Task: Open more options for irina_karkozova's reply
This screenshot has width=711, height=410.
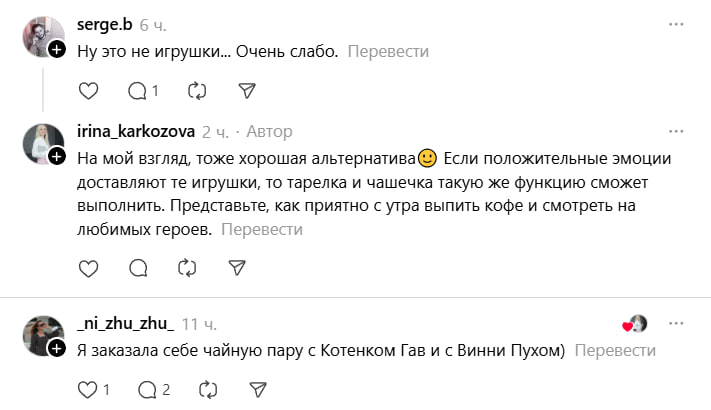Action: (x=678, y=131)
